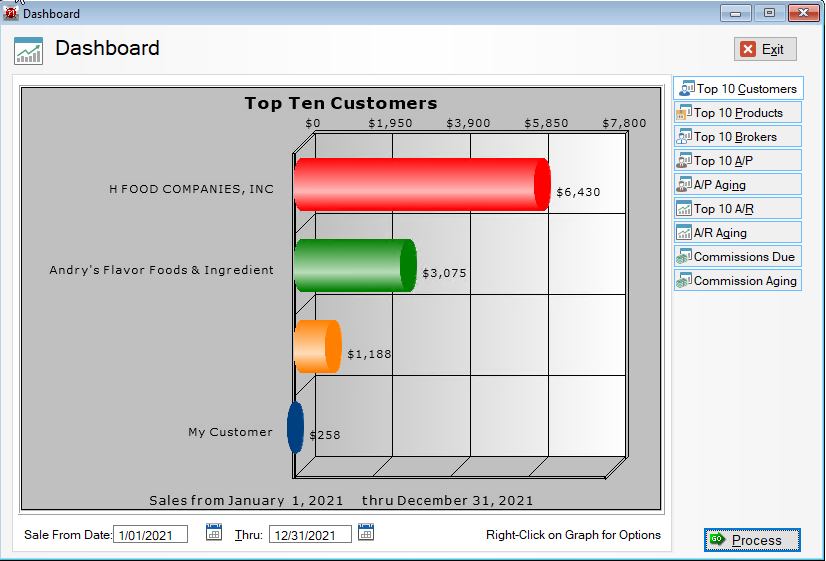Click the red H FOOD COMPANIES bar
826x561 pixels.
[x=422, y=184]
